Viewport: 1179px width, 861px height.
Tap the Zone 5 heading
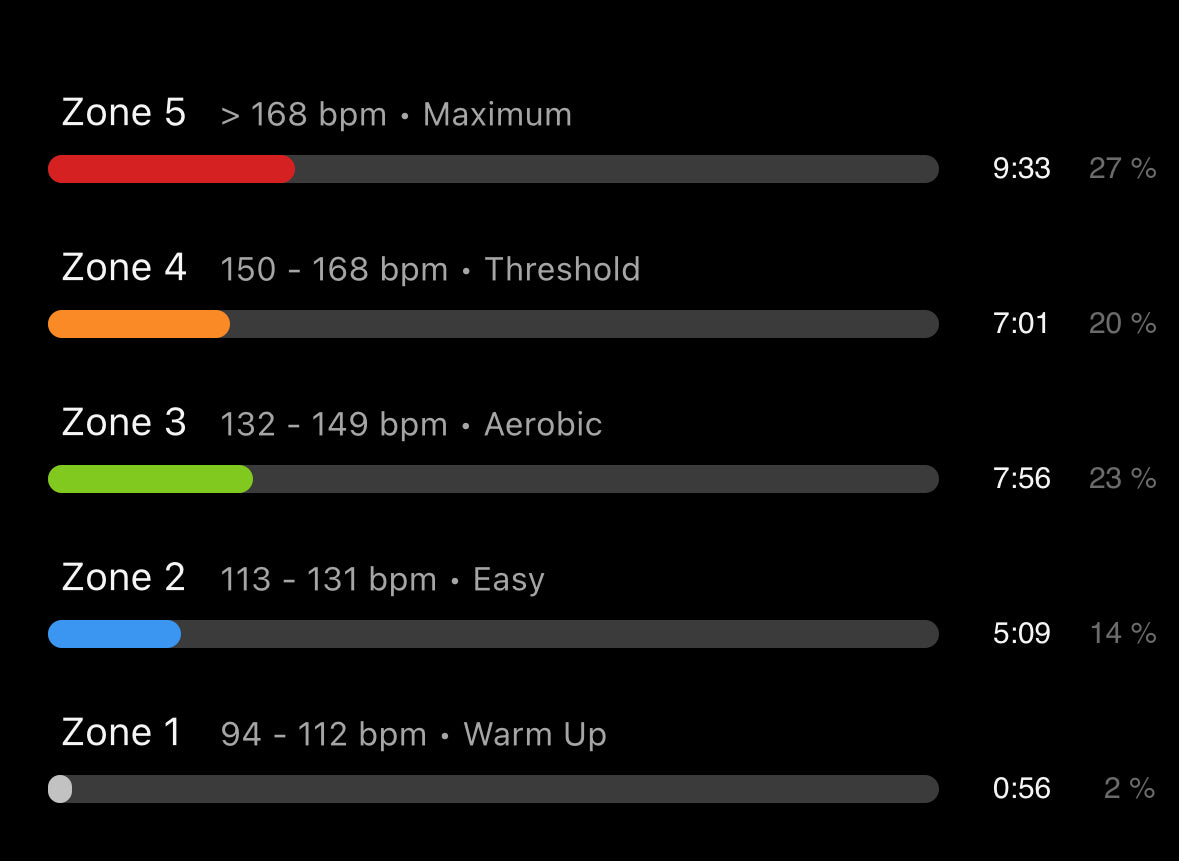[x=123, y=113]
